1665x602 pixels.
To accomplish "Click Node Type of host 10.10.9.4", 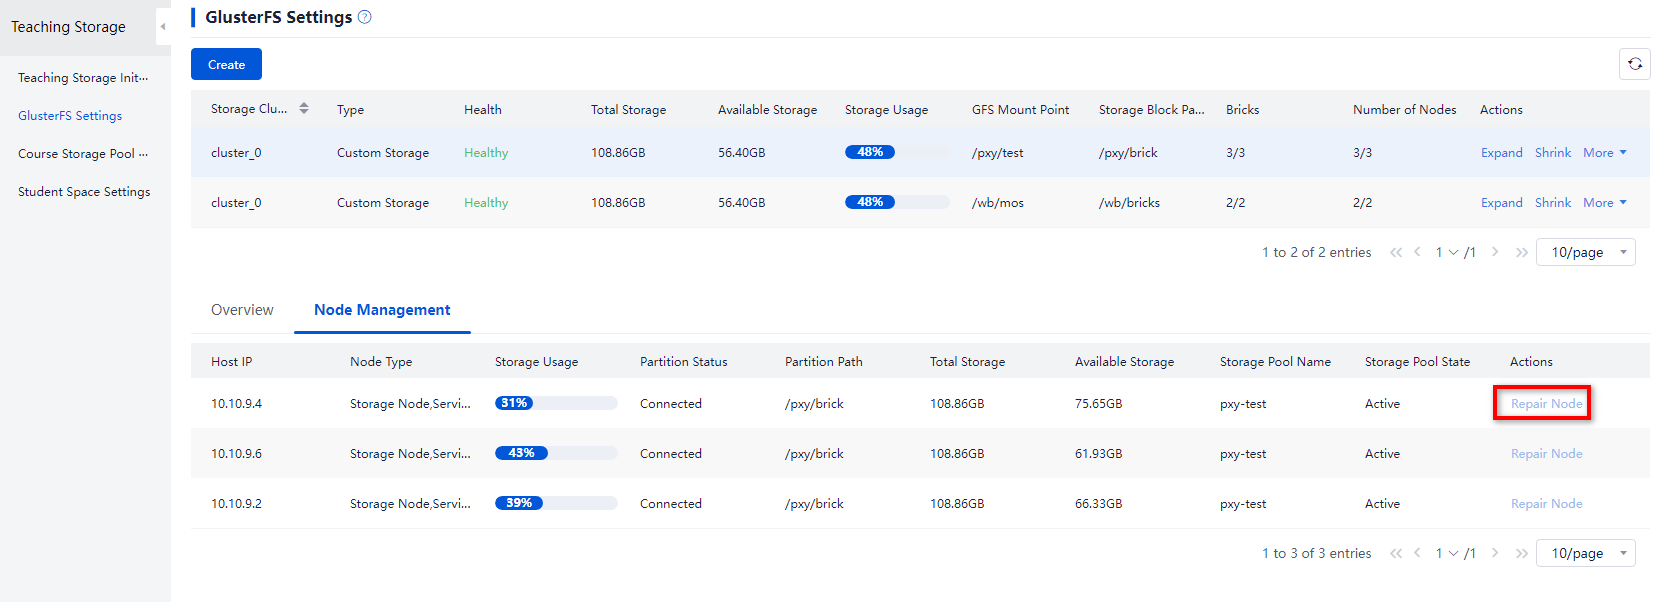I will pos(410,404).
